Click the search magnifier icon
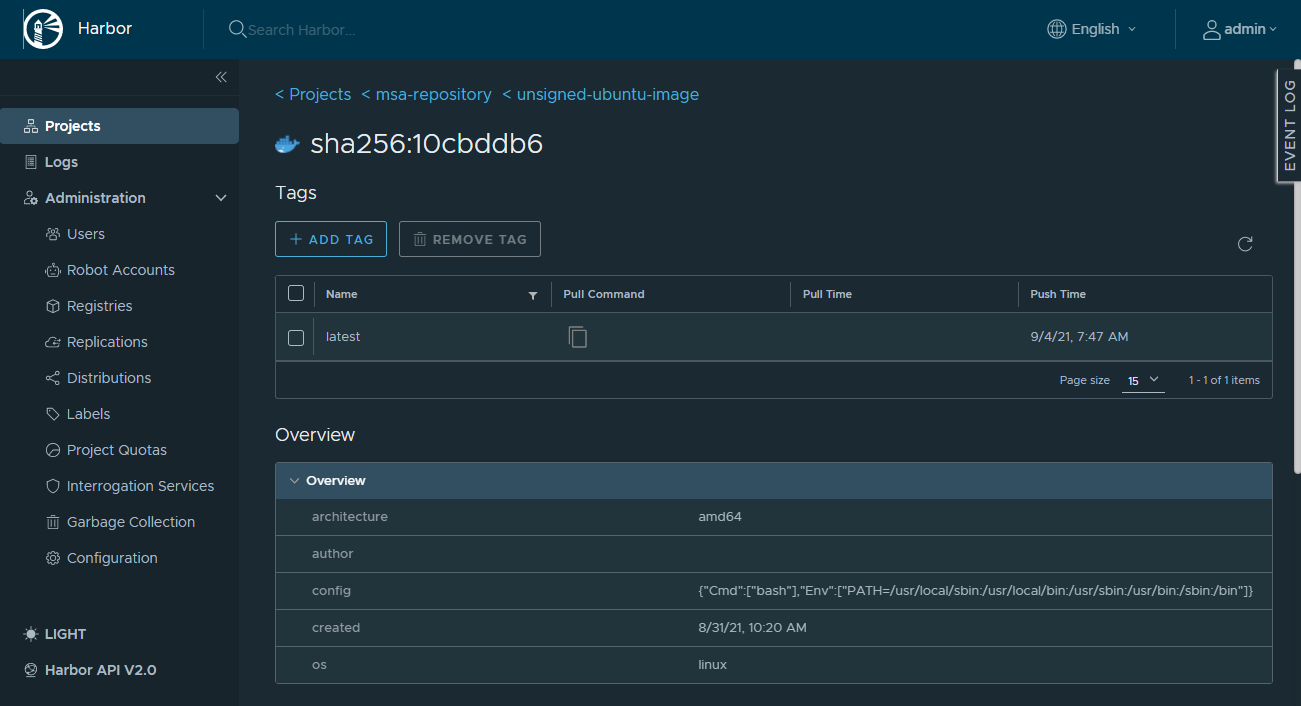This screenshot has width=1301, height=706. click(x=237, y=29)
